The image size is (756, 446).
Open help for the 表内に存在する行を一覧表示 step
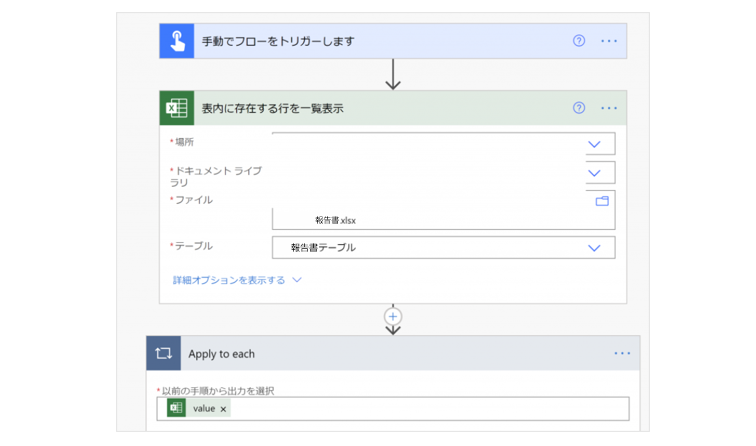coord(579,108)
